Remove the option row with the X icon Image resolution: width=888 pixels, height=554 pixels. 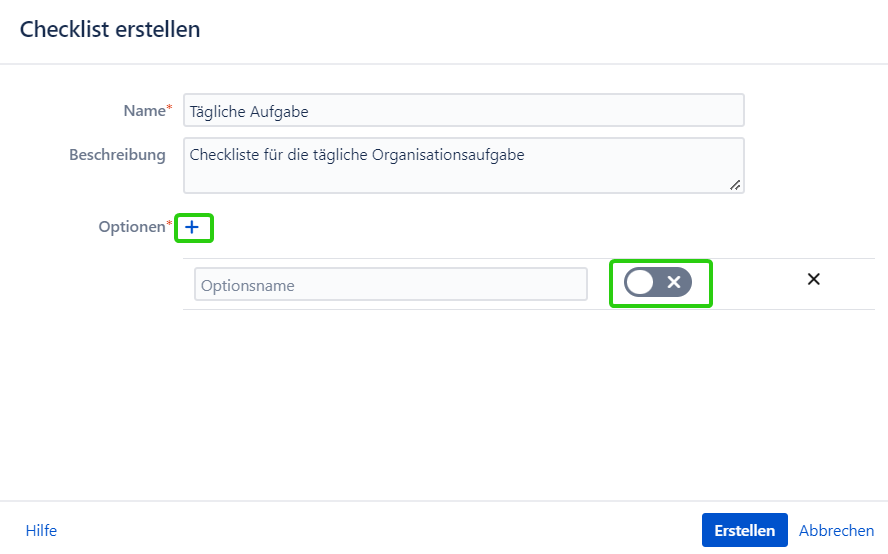(814, 279)
